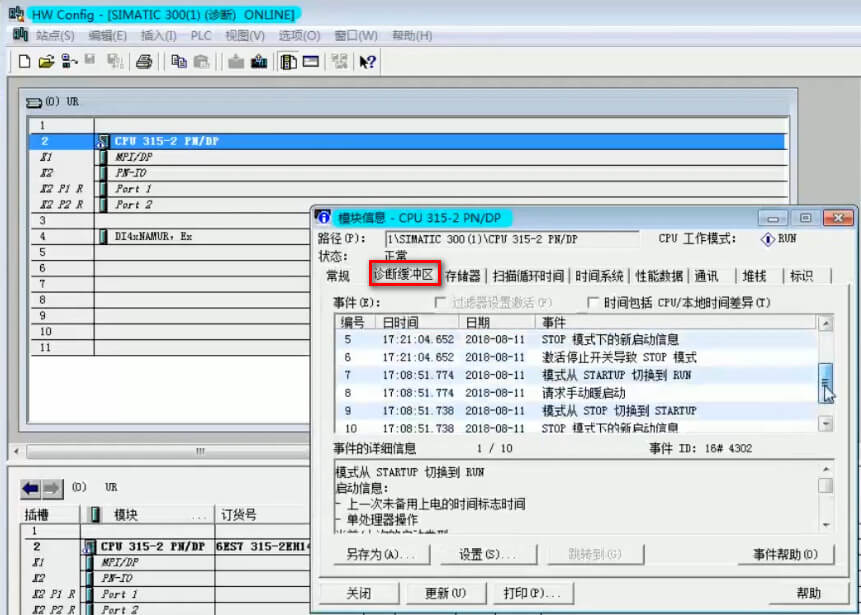861x615 pixels.
Task: Switch to the 扫描循环时间 tab
Action: coord(528,276)
